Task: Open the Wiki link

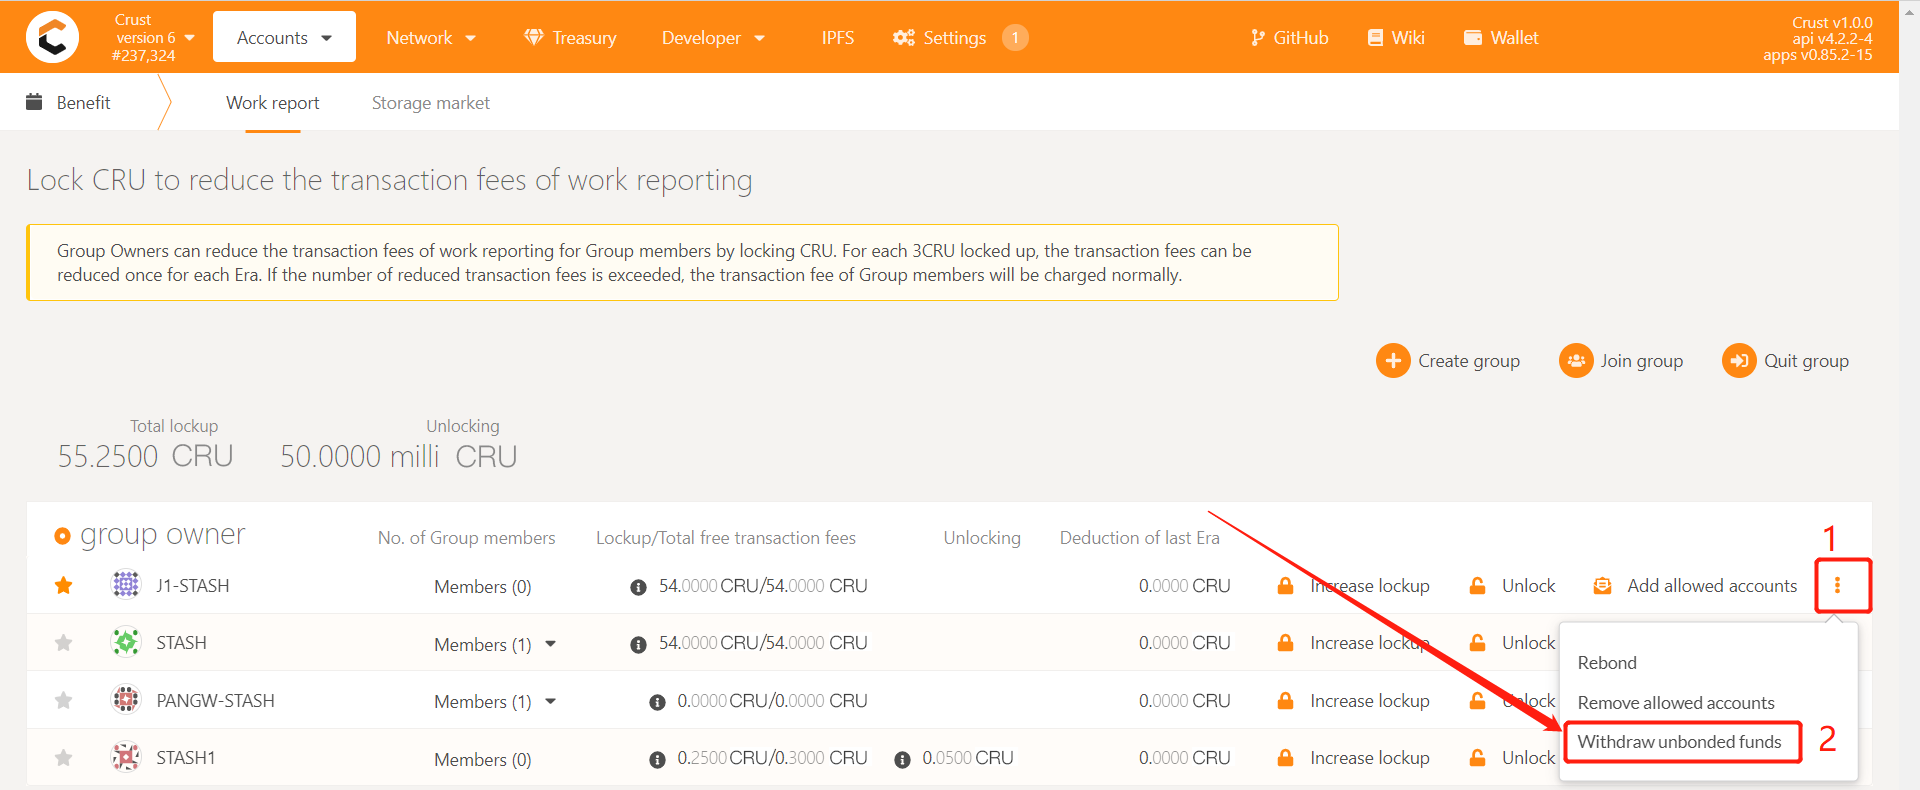Action: tap(1396, 37)
